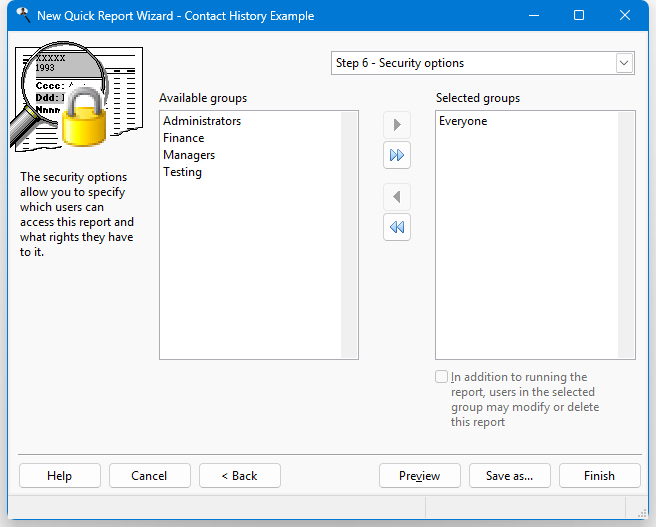Click the Save as... button
The height and width of the screenshot is (527, 656).
pos(509,476)
